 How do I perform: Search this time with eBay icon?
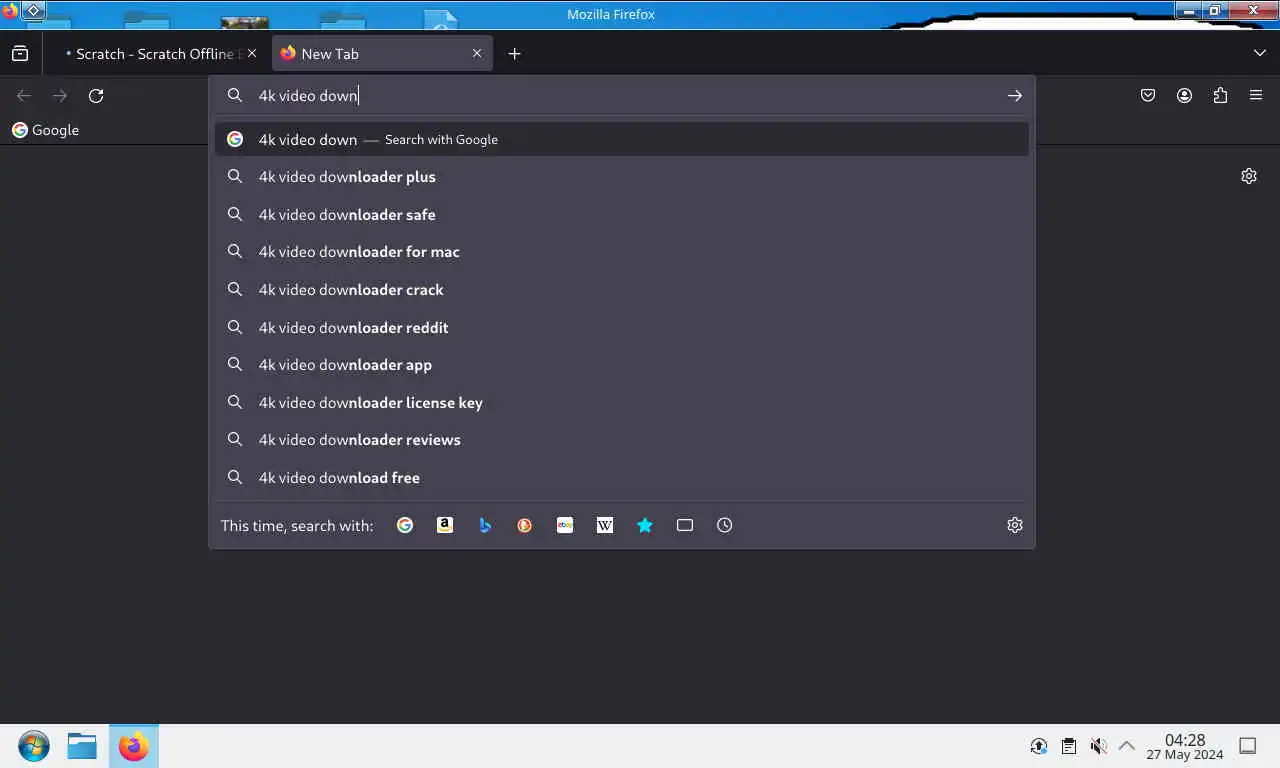coord(565,525)
